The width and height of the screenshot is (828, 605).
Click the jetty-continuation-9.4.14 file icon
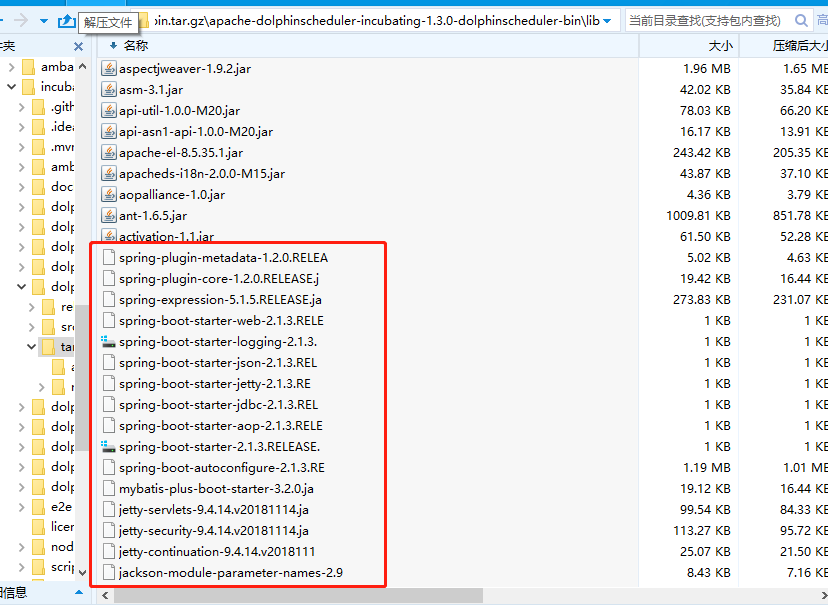(x=109, y=552)
